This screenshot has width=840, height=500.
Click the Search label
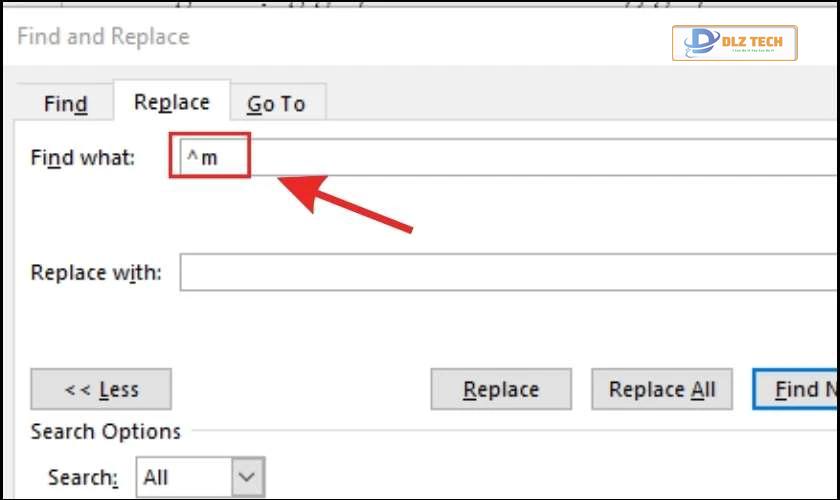tap(83, 477)
